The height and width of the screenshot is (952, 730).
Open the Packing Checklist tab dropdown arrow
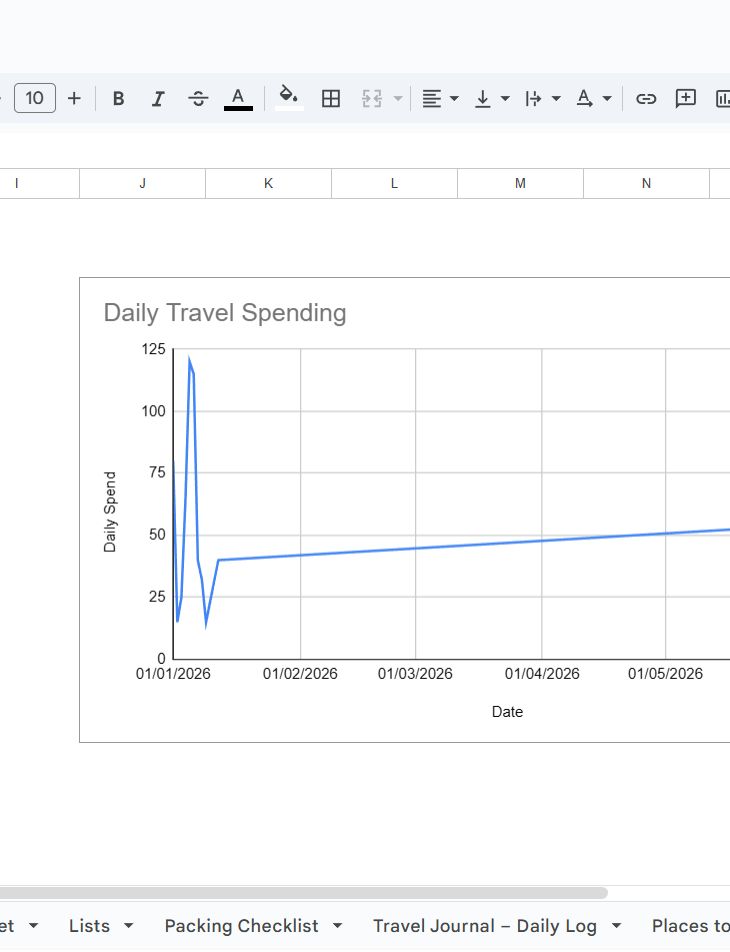click(x=337, y=926)
